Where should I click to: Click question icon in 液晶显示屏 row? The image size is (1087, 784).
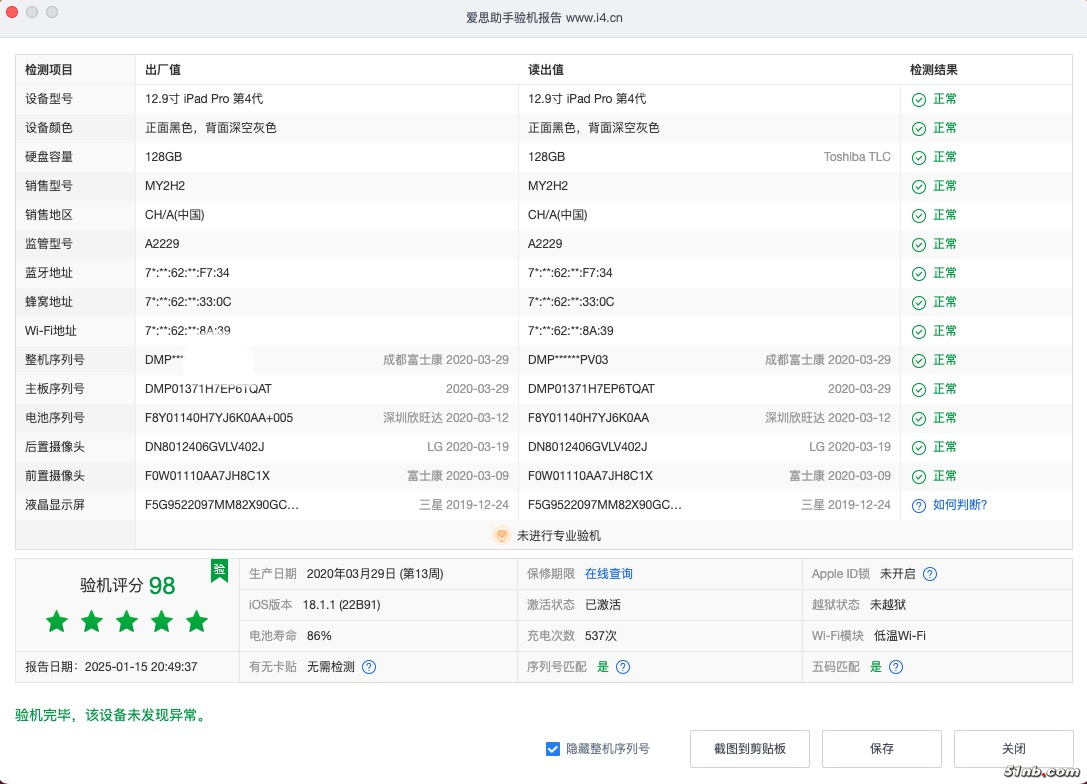[918, 506]
